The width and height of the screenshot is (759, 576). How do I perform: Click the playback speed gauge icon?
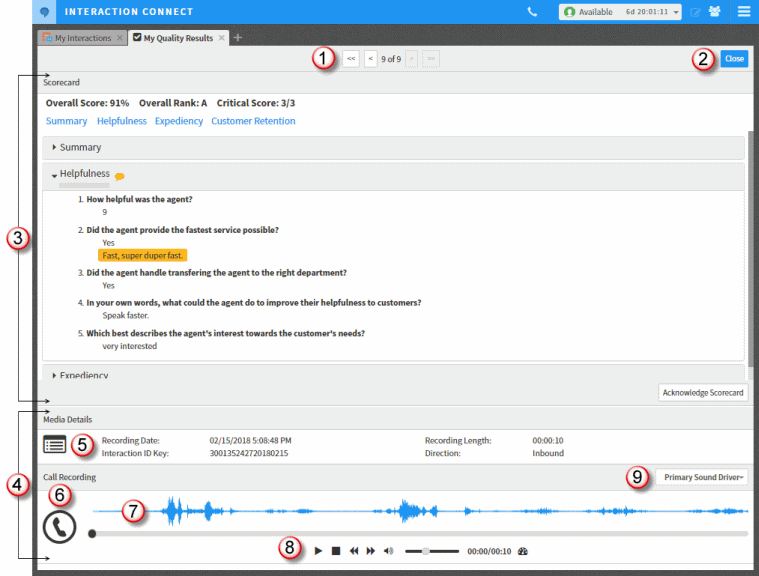[522, 551]
